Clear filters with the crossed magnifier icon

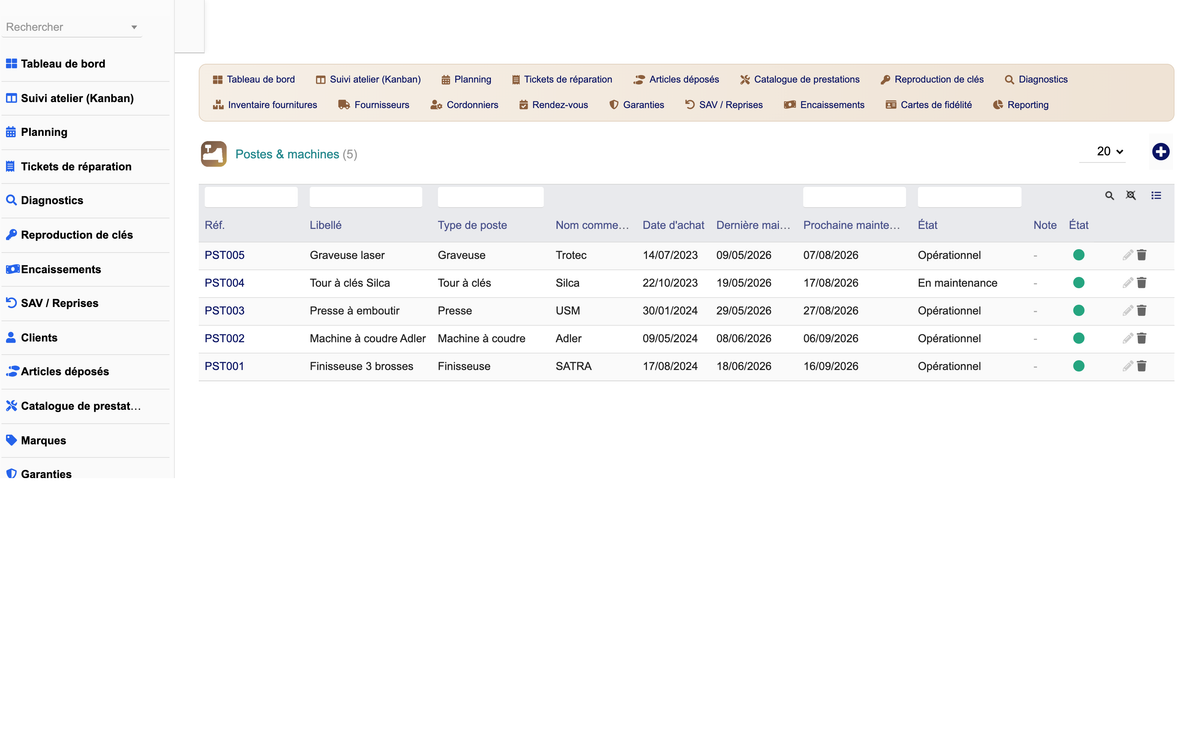click(x=1131, y=195)
